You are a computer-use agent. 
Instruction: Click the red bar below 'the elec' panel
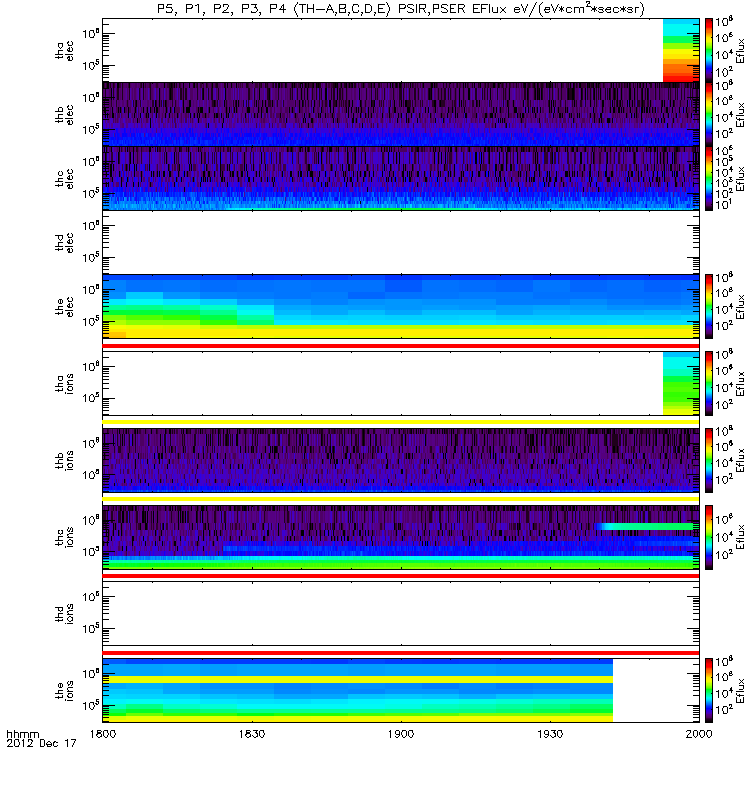(401, 346)
